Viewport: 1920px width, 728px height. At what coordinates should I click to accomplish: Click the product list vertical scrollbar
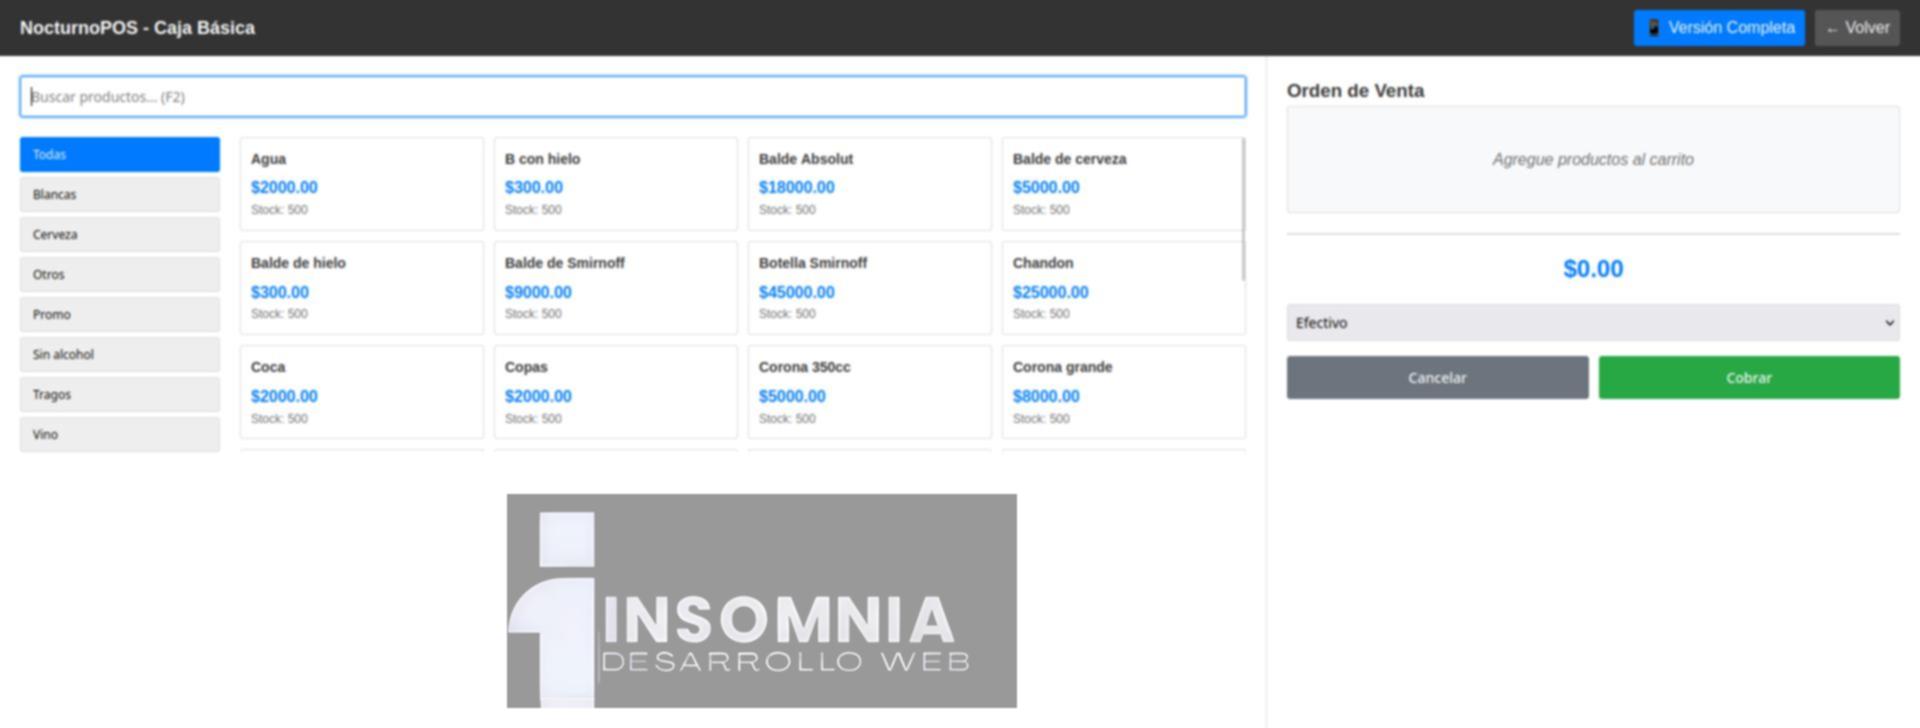click(1243, 210)
